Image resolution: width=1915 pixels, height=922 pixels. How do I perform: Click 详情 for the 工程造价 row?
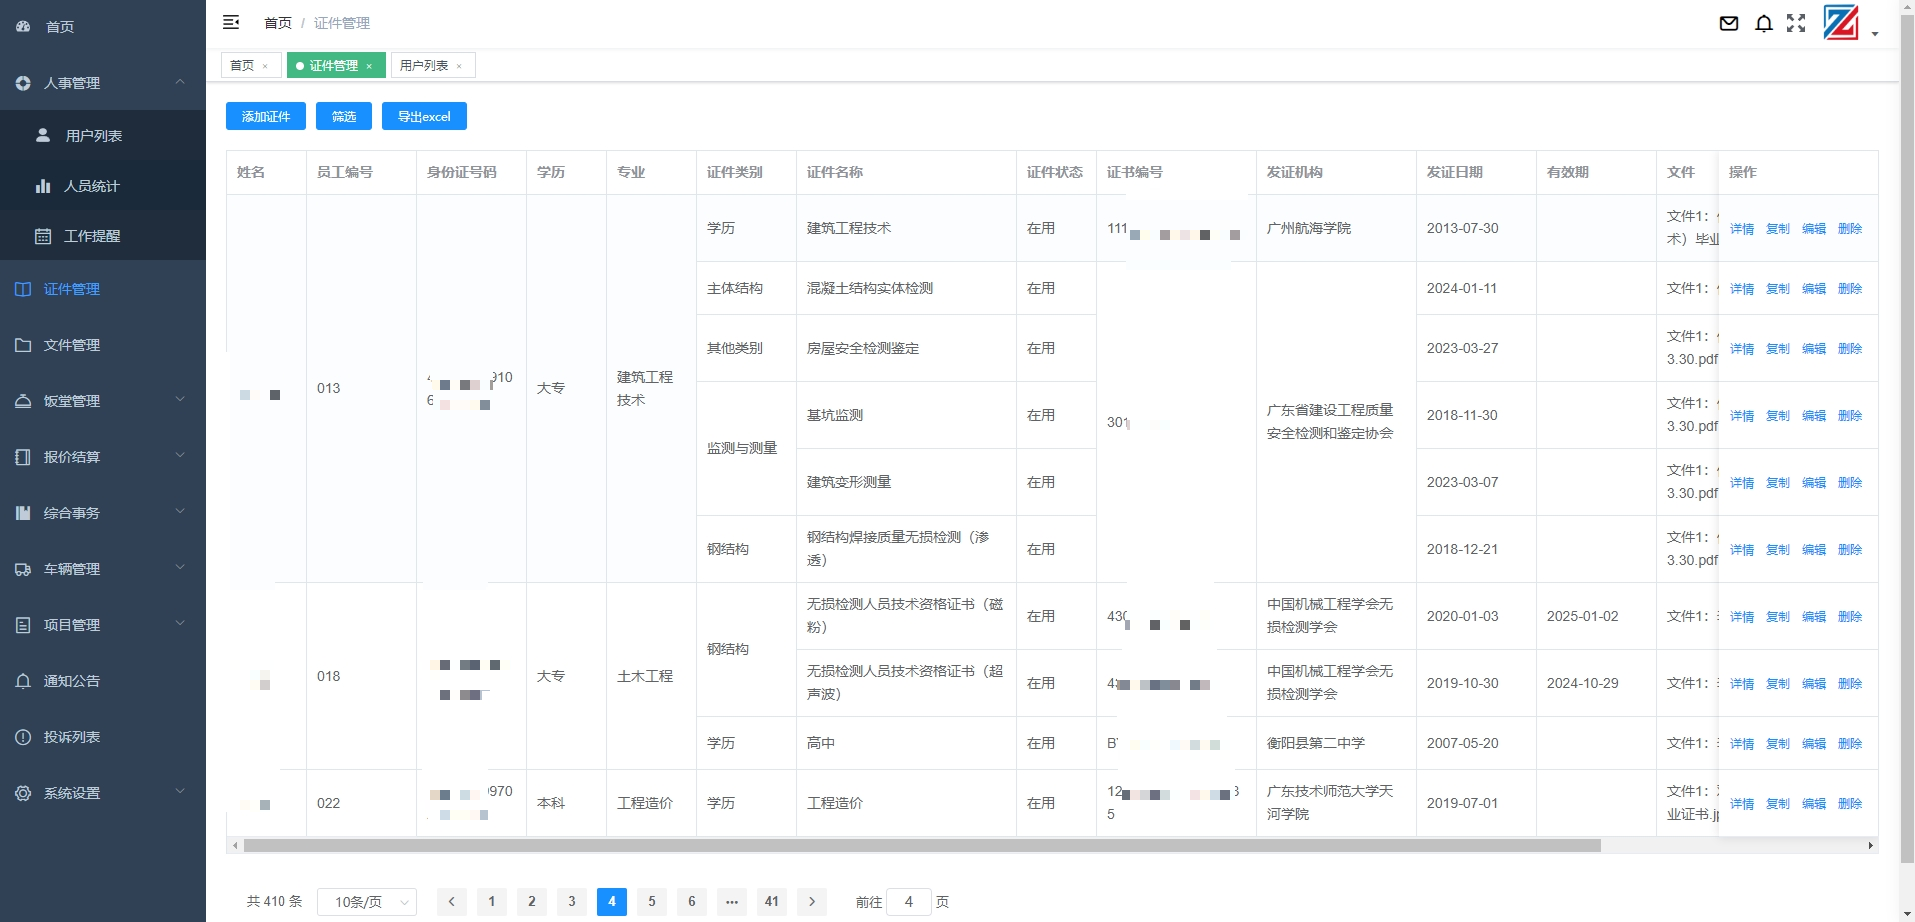pos(1742,804)
